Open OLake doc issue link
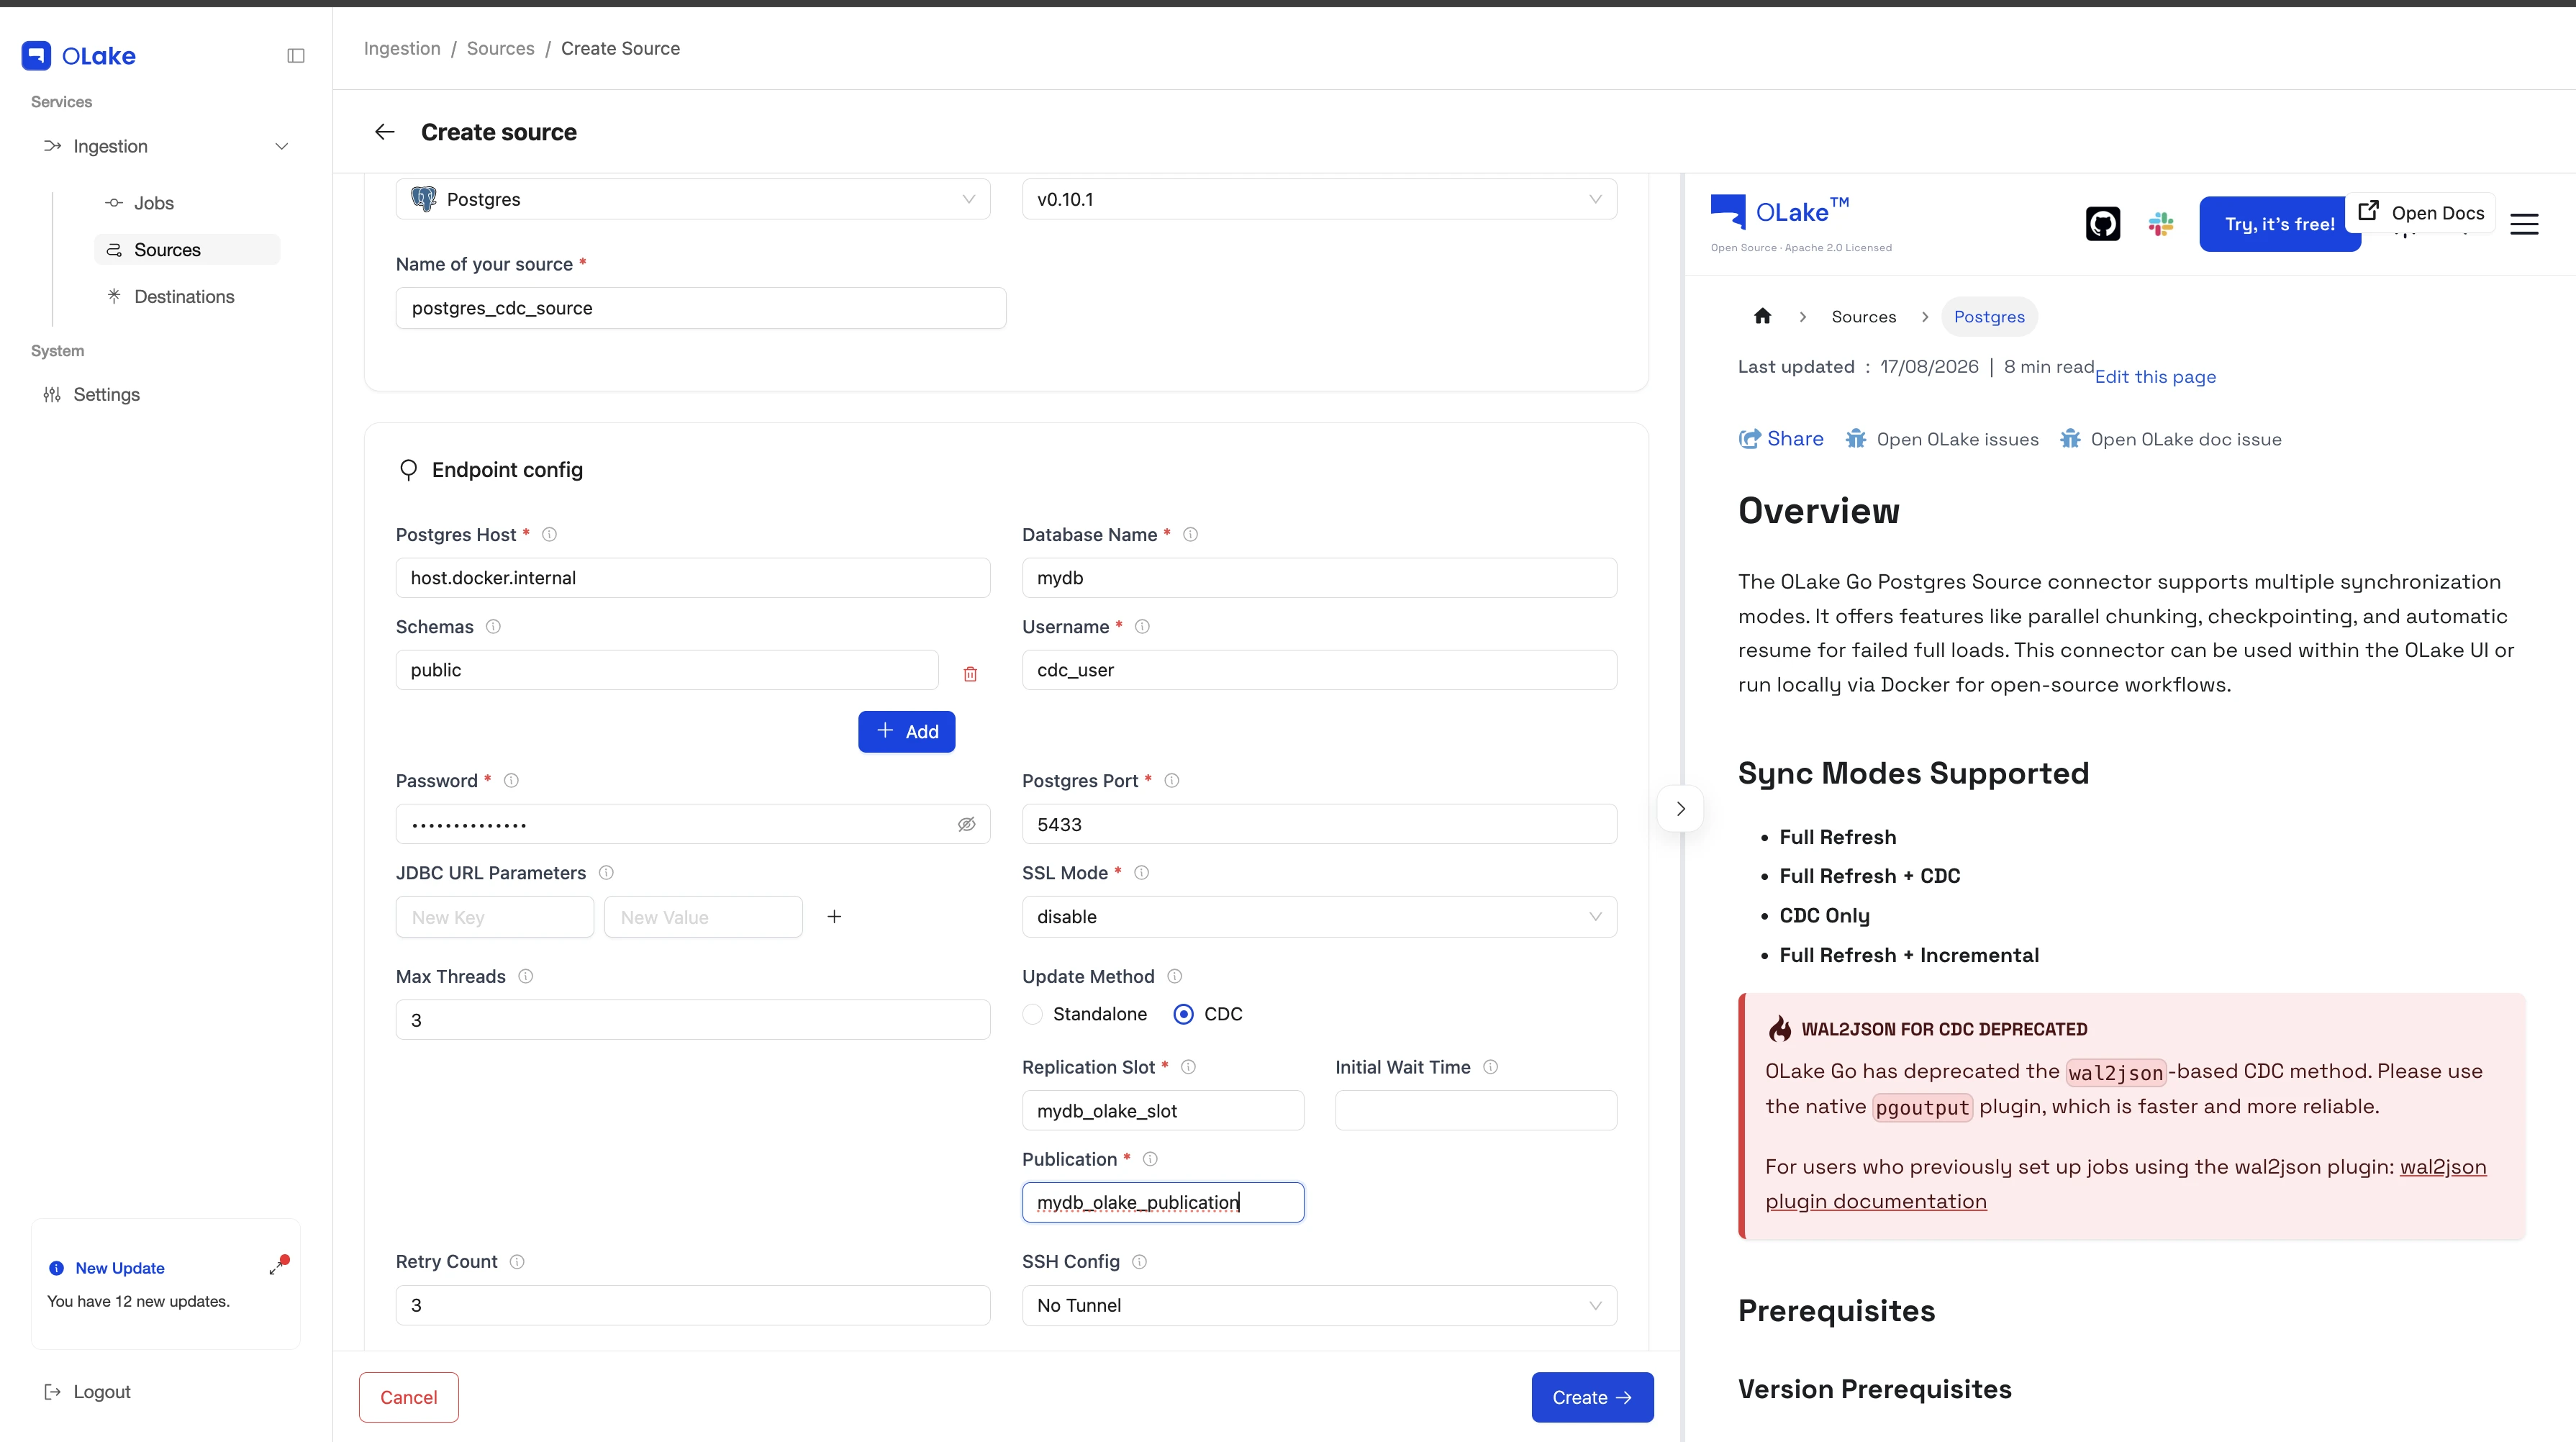Image resolution: width=2576 pixels, height=1442 pixels. pos(2171,439)
